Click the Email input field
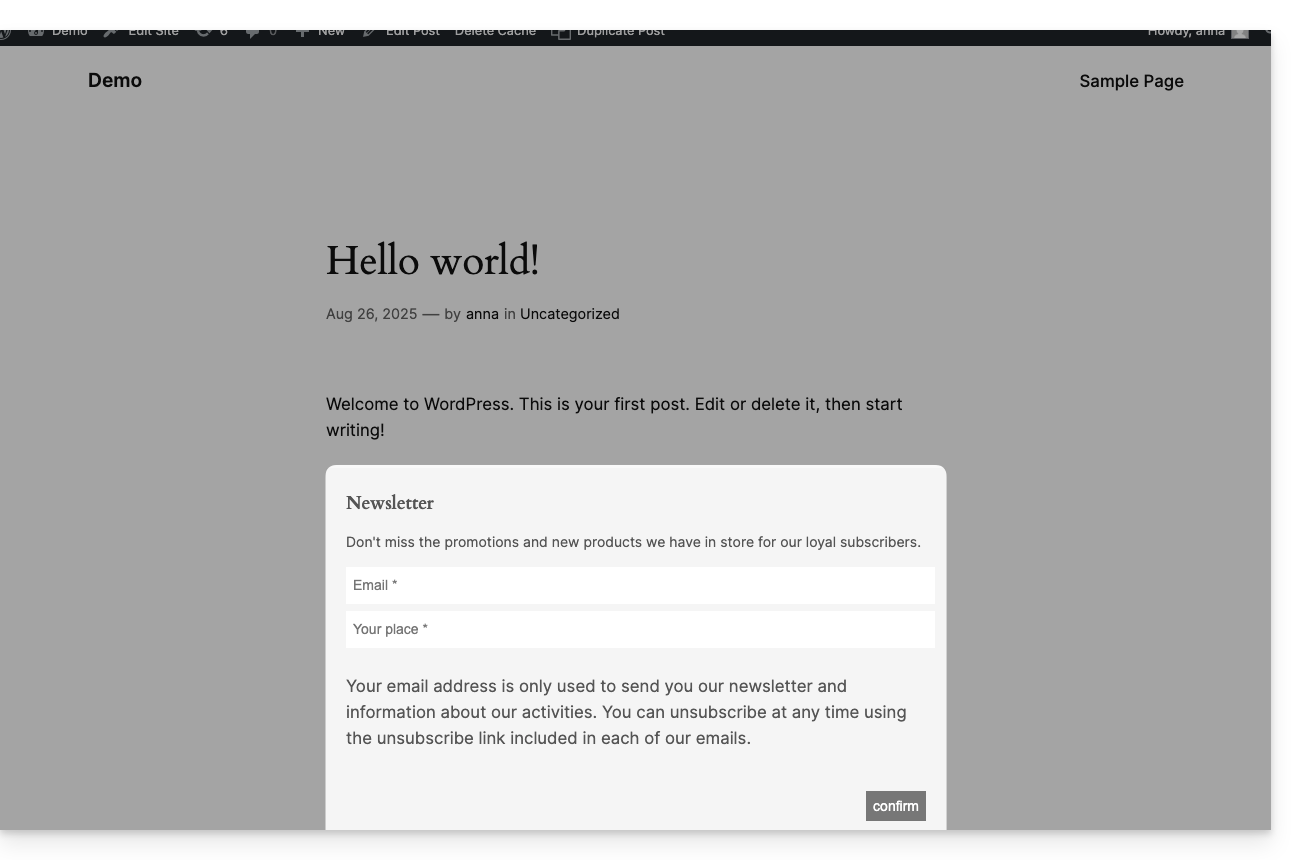Screen dimensions: 1301x860 [x=640, y=585]
